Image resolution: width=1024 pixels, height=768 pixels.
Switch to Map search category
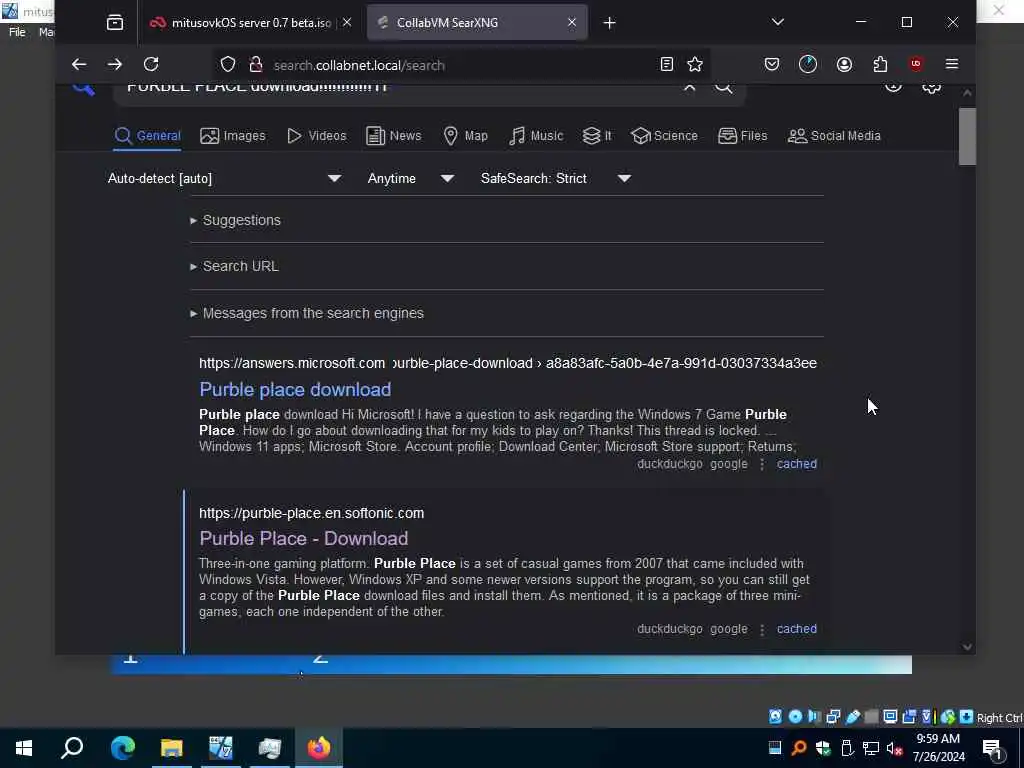(466, 136)
